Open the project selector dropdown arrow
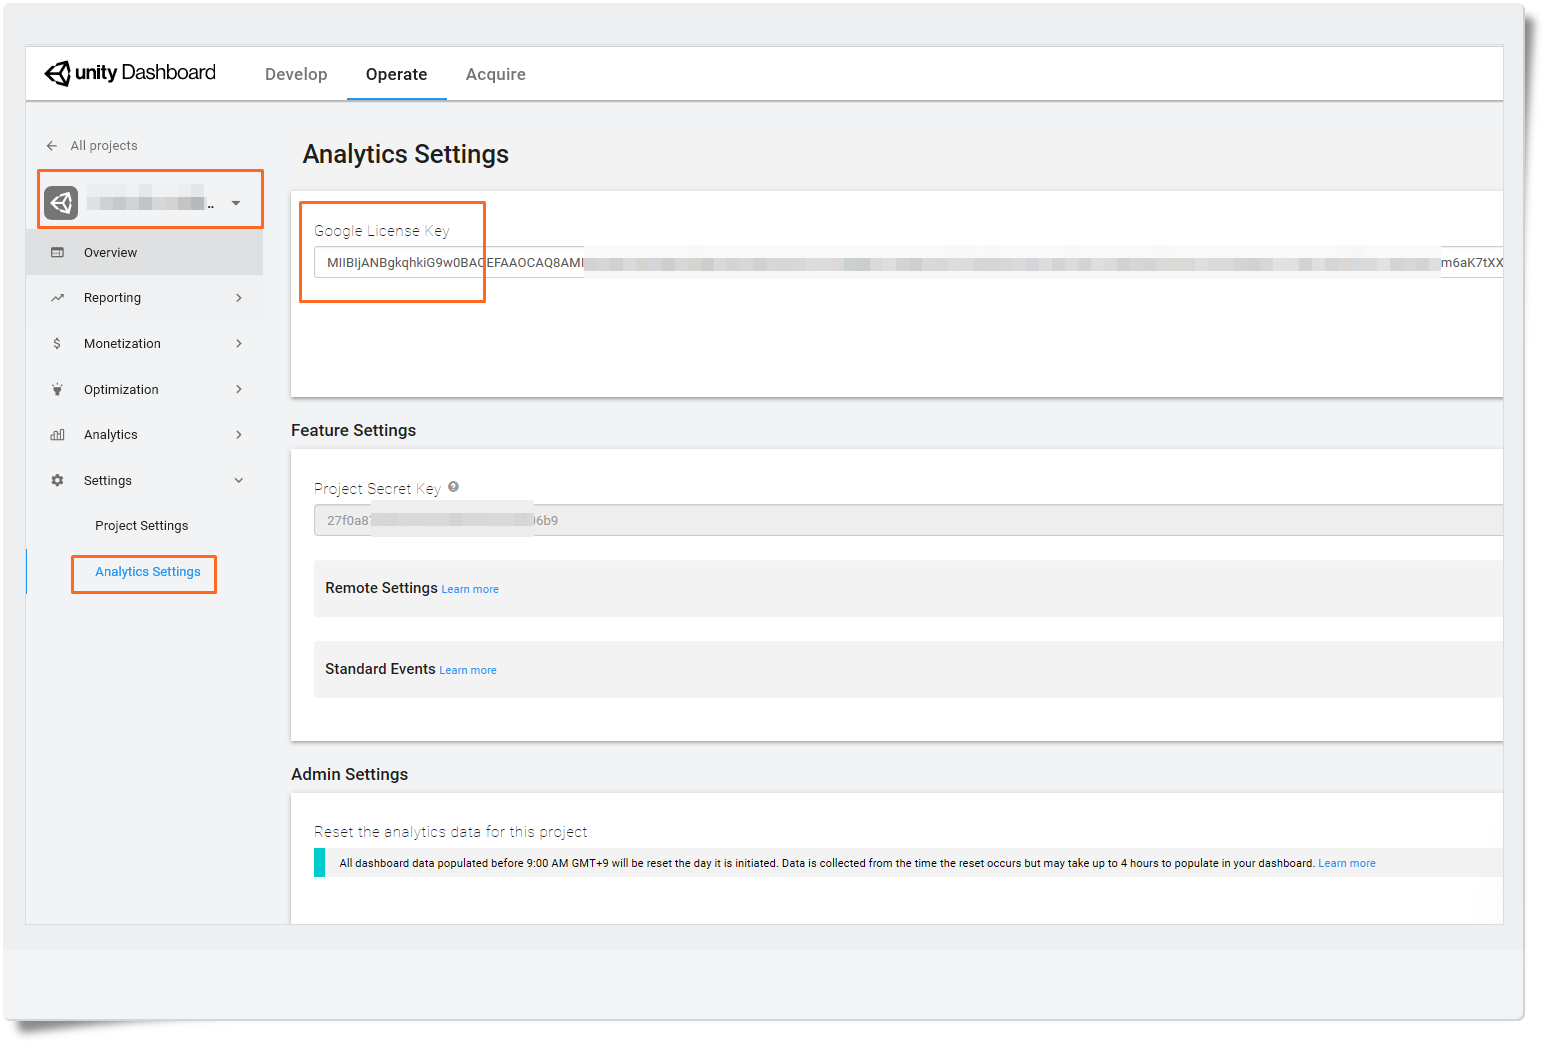This screenshot has width=1547, height=1043. 236,203
